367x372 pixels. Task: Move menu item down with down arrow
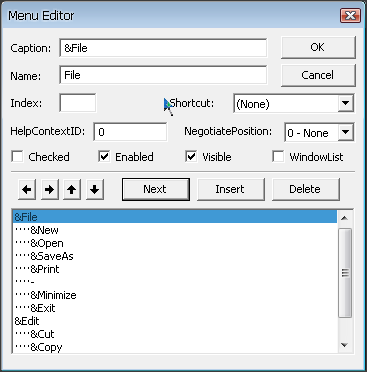coord(95,189)
